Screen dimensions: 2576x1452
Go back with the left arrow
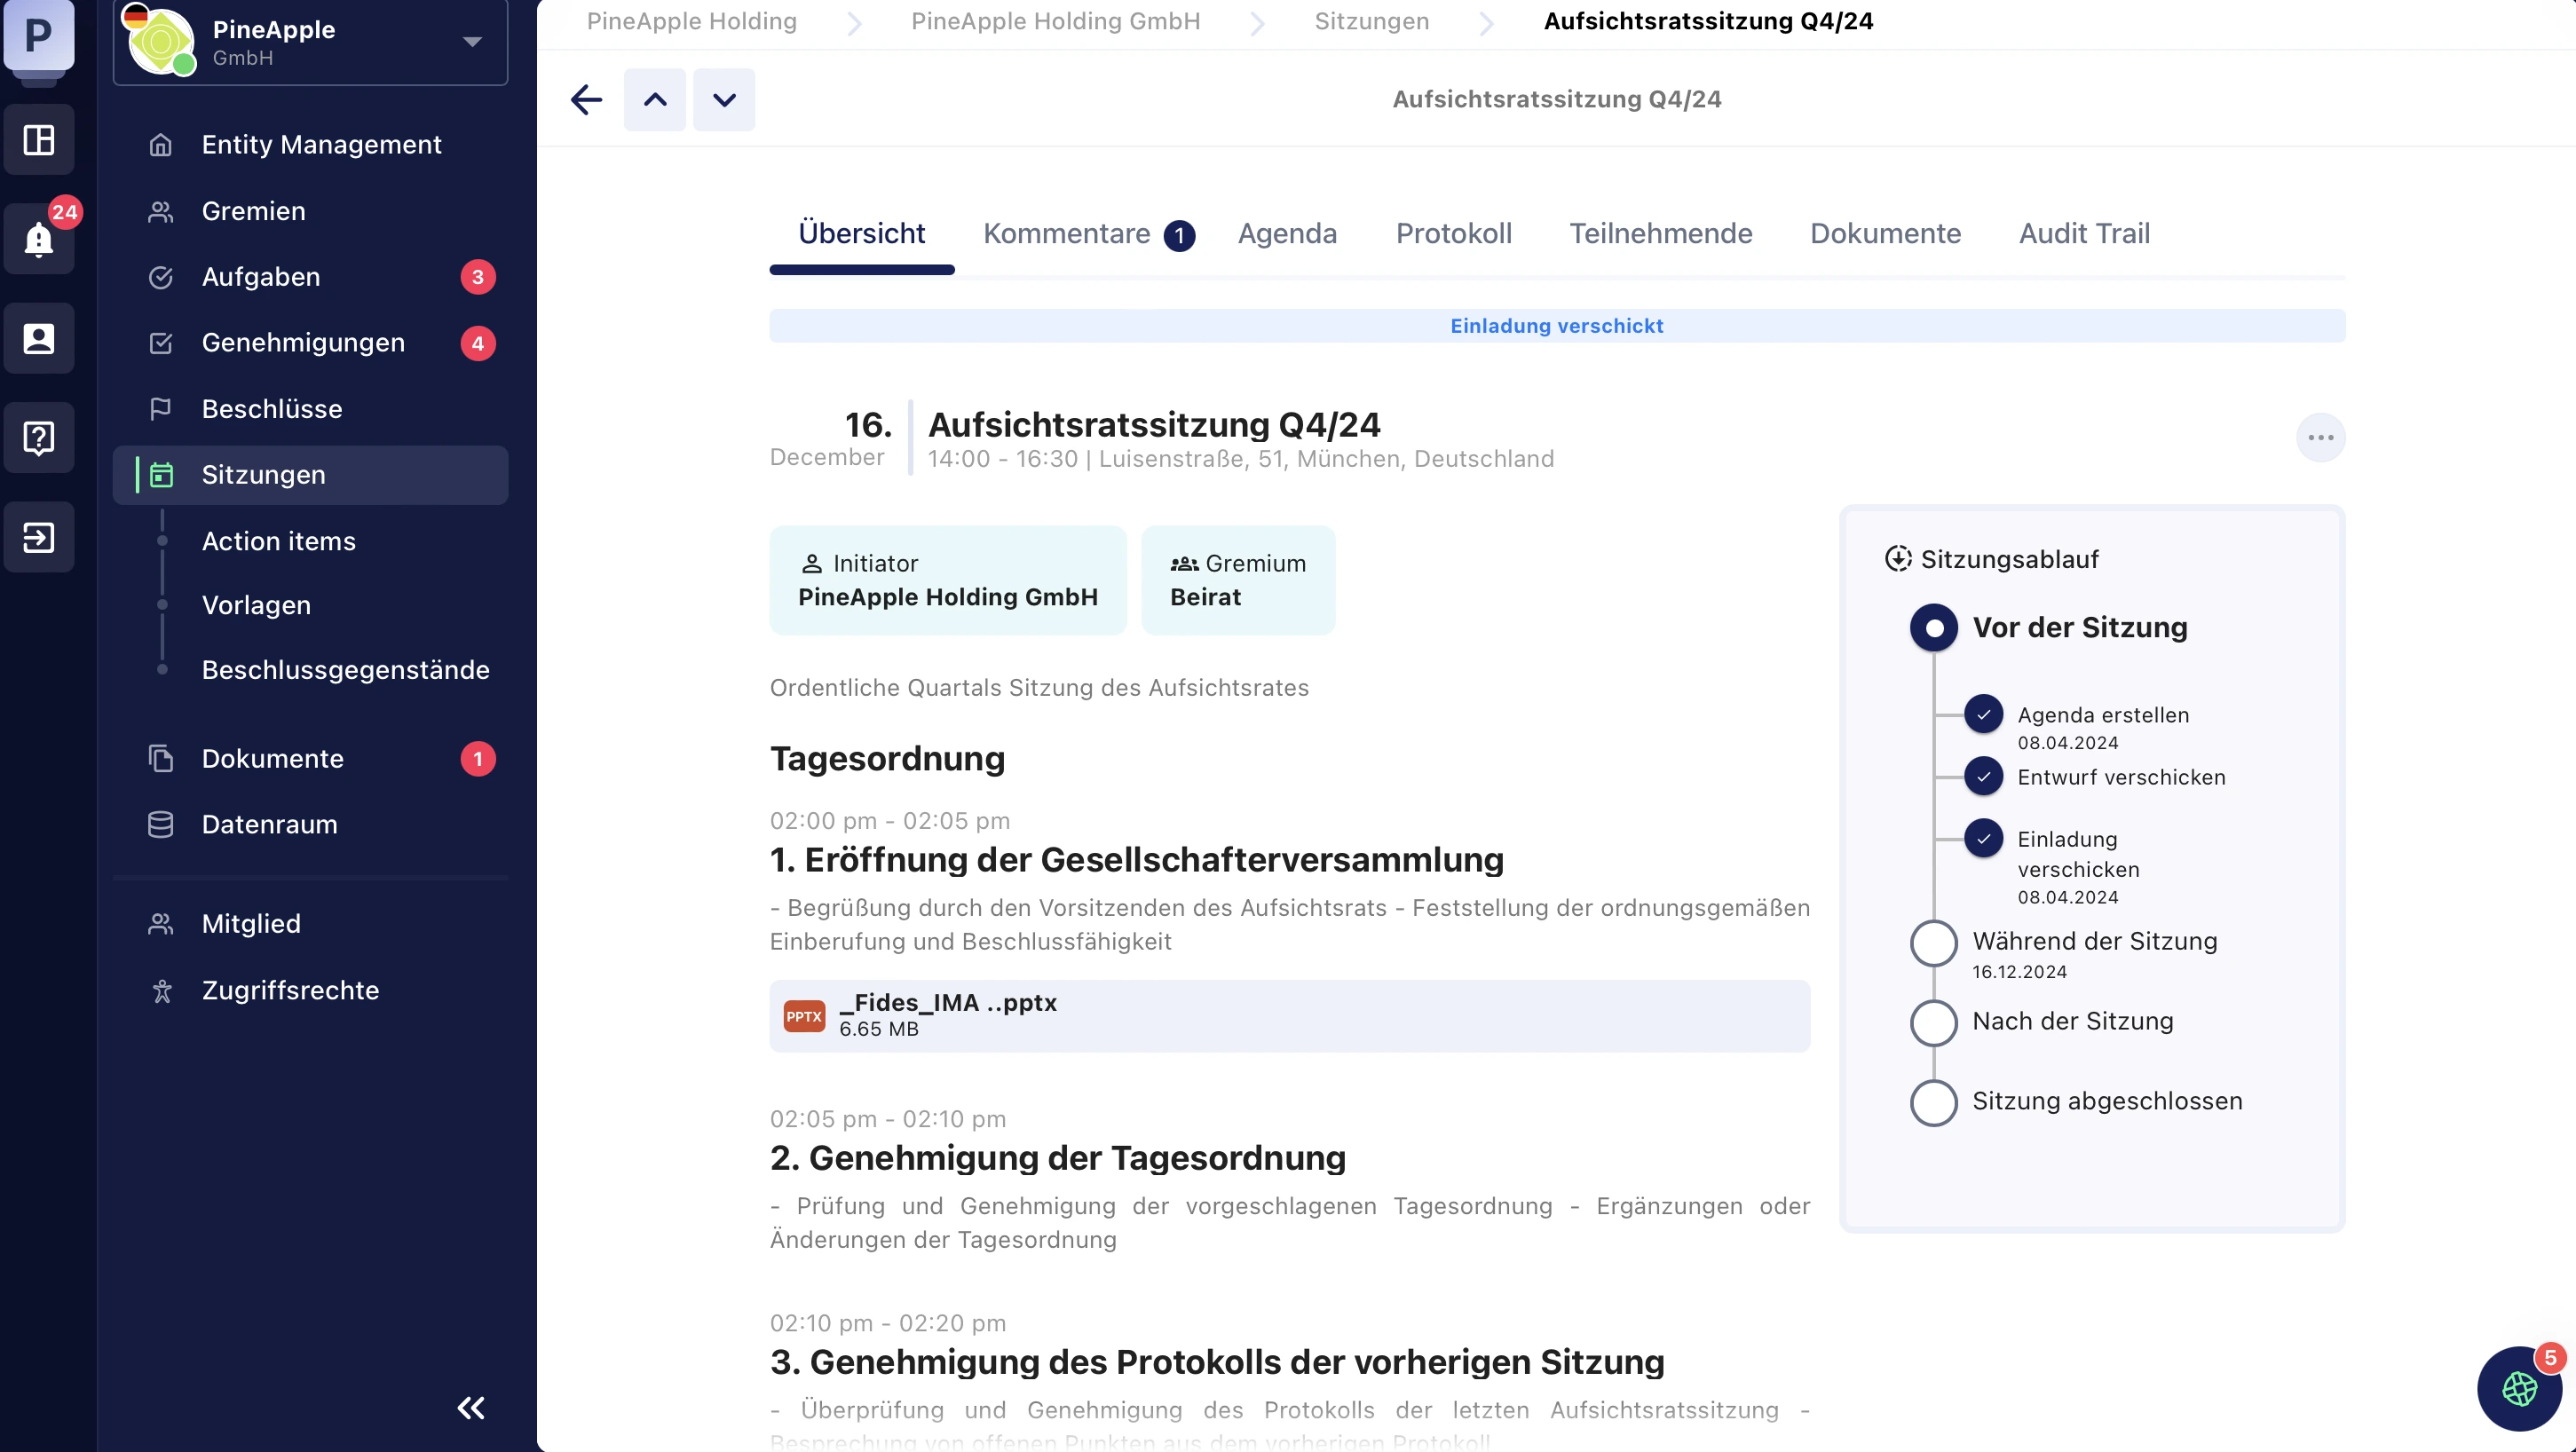586,99
